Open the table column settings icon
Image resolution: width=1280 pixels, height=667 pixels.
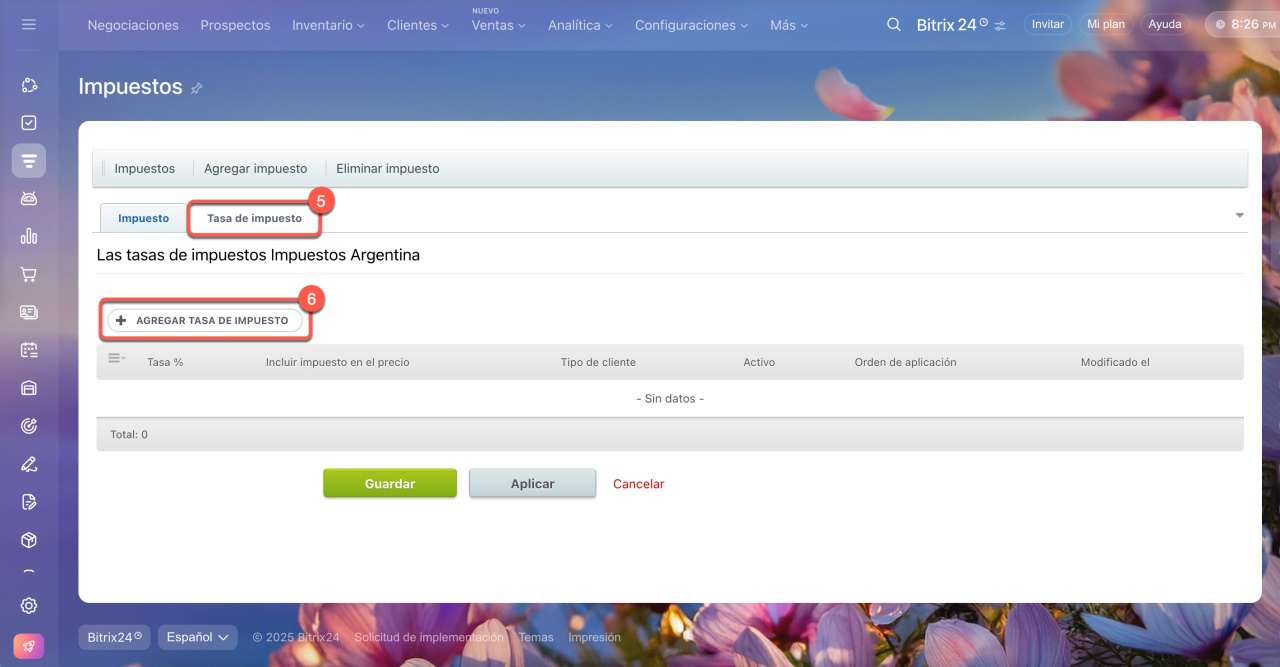tap(116, 359)
